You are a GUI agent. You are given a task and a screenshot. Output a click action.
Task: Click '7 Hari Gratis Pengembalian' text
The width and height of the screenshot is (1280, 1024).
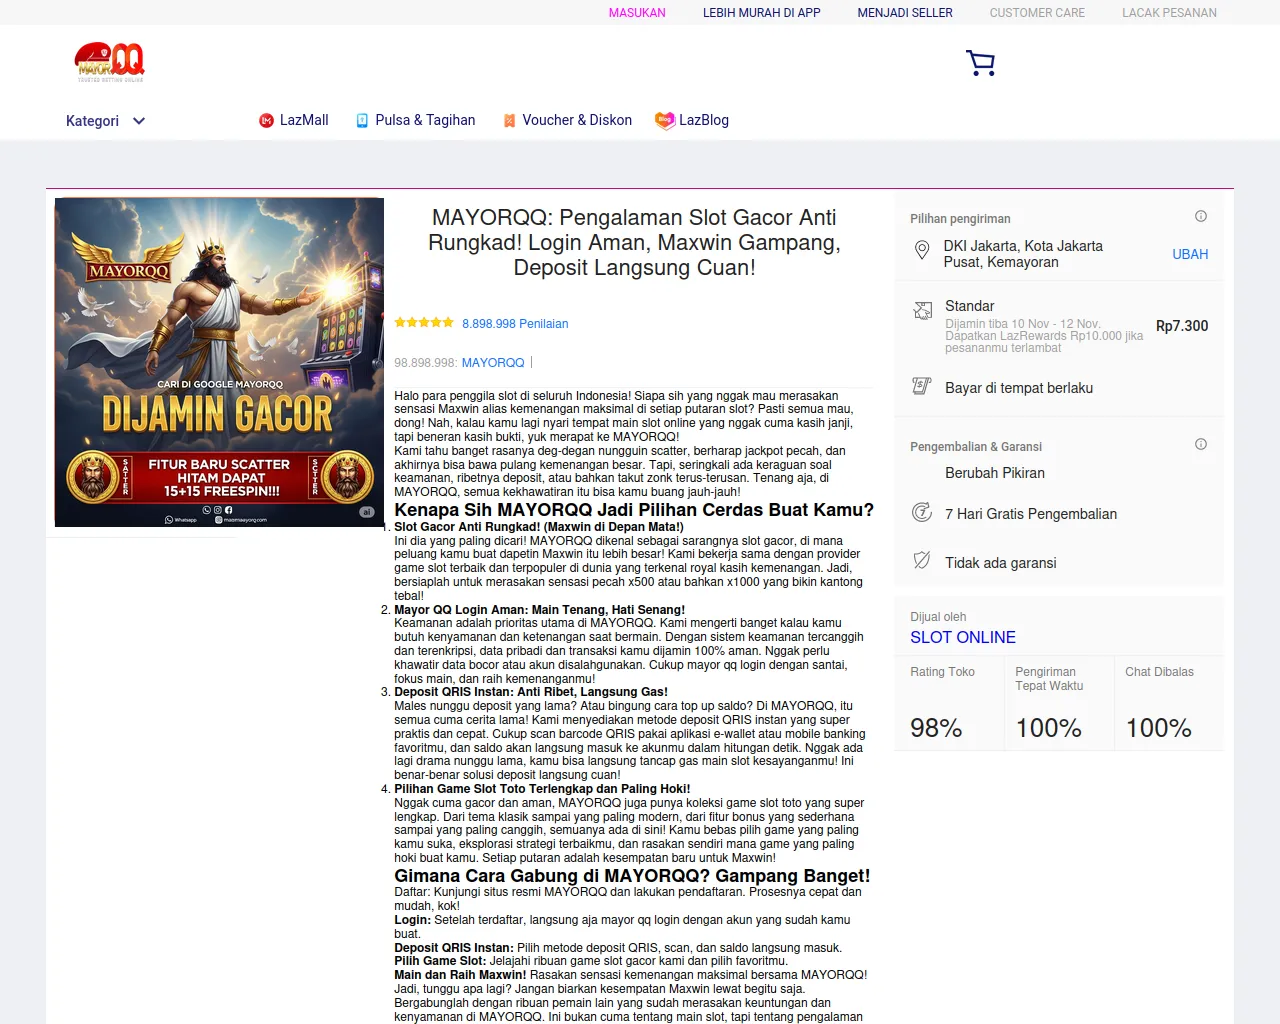point(1031,514)
